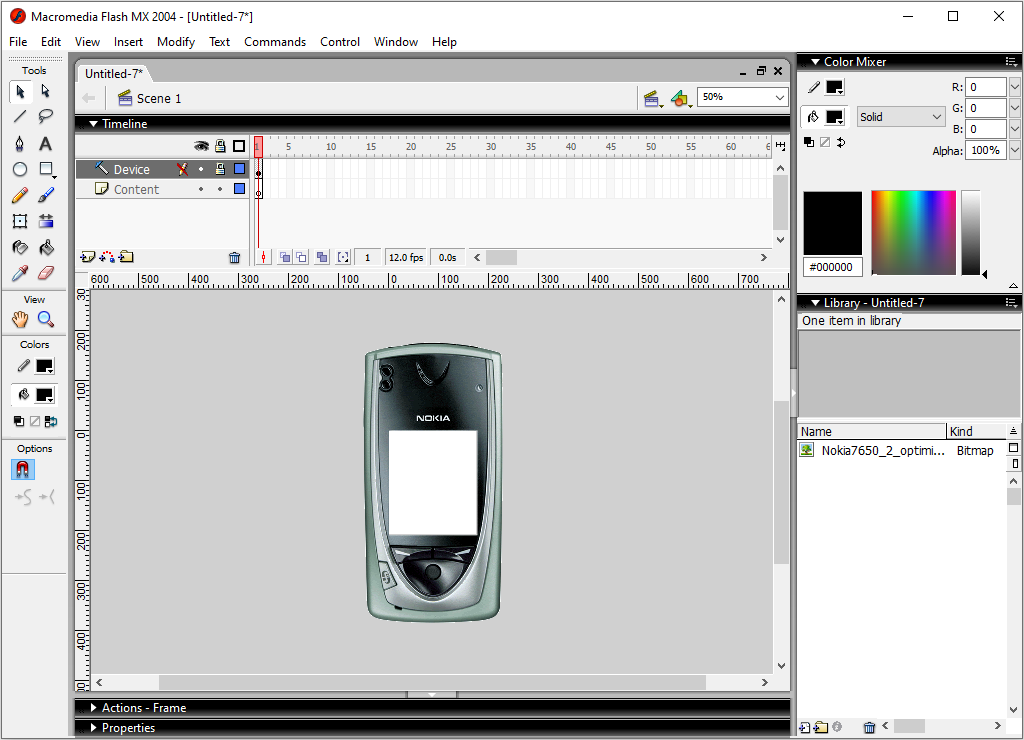Click the Color Mixer fill color swatch
Image resolution: width=1024 pixels, height=740 pixels.
[x=834, y=117]
